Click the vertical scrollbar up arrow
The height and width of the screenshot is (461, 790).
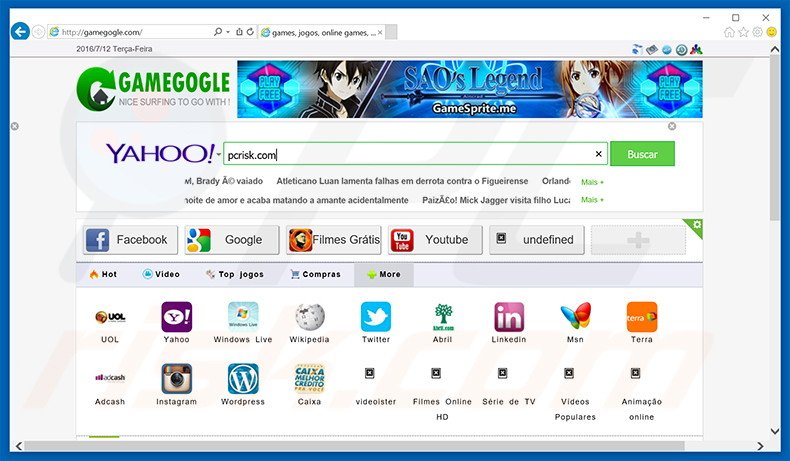click(x=775, y=49)
